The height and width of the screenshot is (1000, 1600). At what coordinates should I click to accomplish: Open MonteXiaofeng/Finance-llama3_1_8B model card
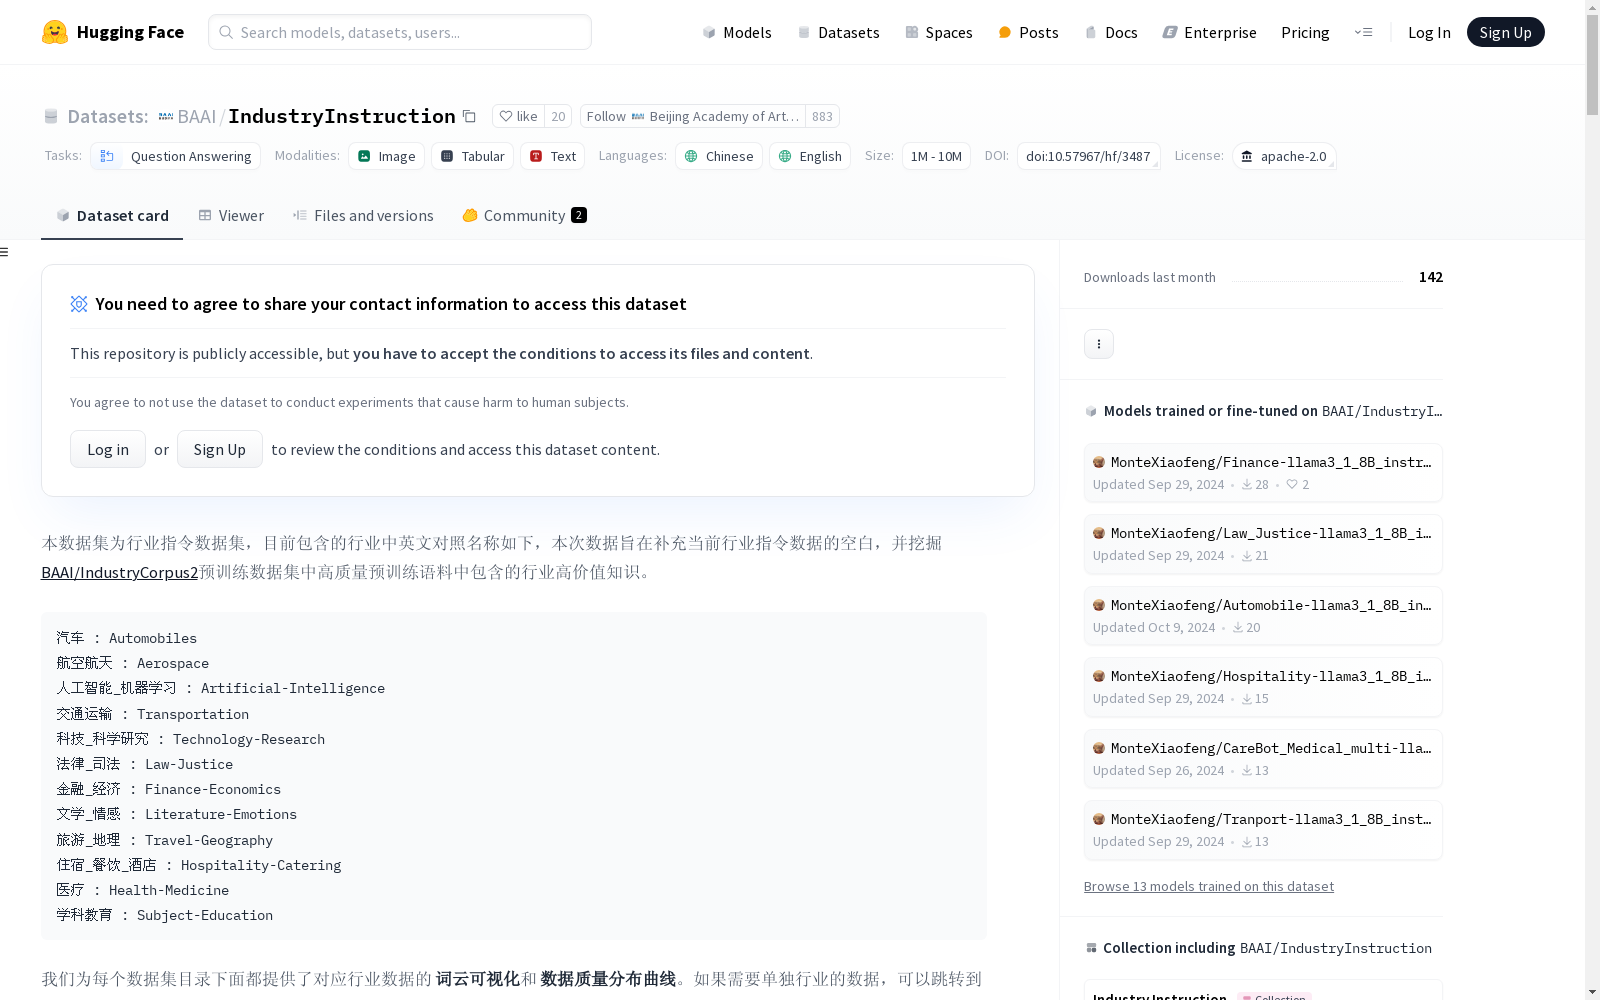1263,473
